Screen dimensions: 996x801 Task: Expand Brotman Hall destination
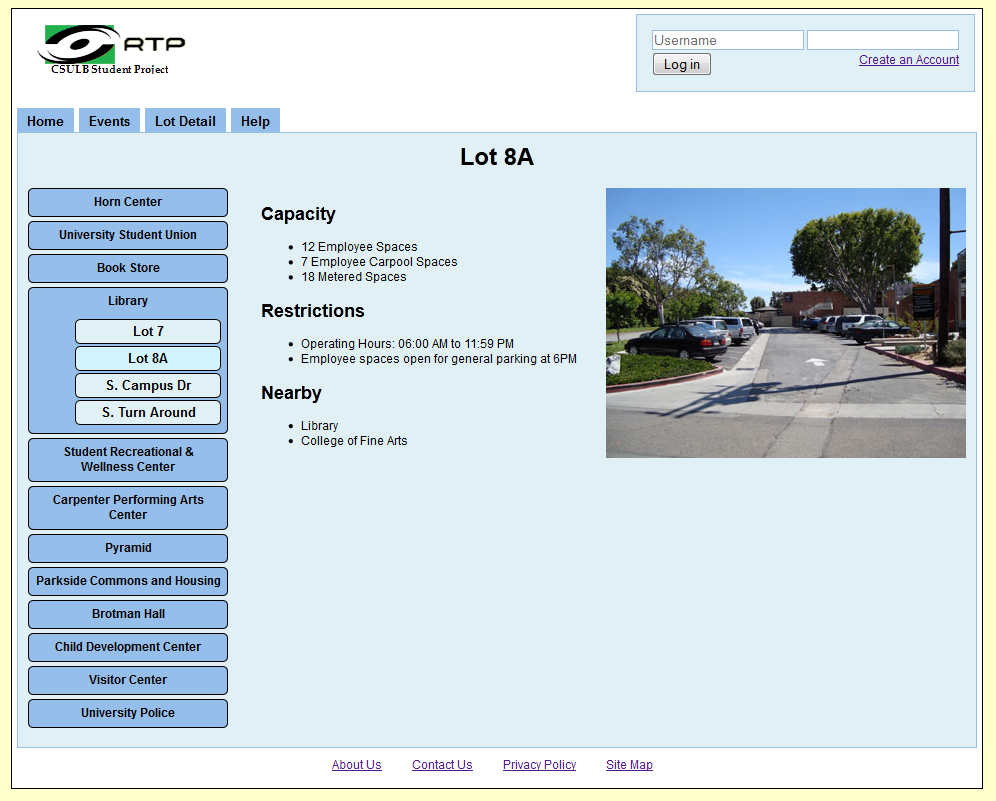[128, 614]
